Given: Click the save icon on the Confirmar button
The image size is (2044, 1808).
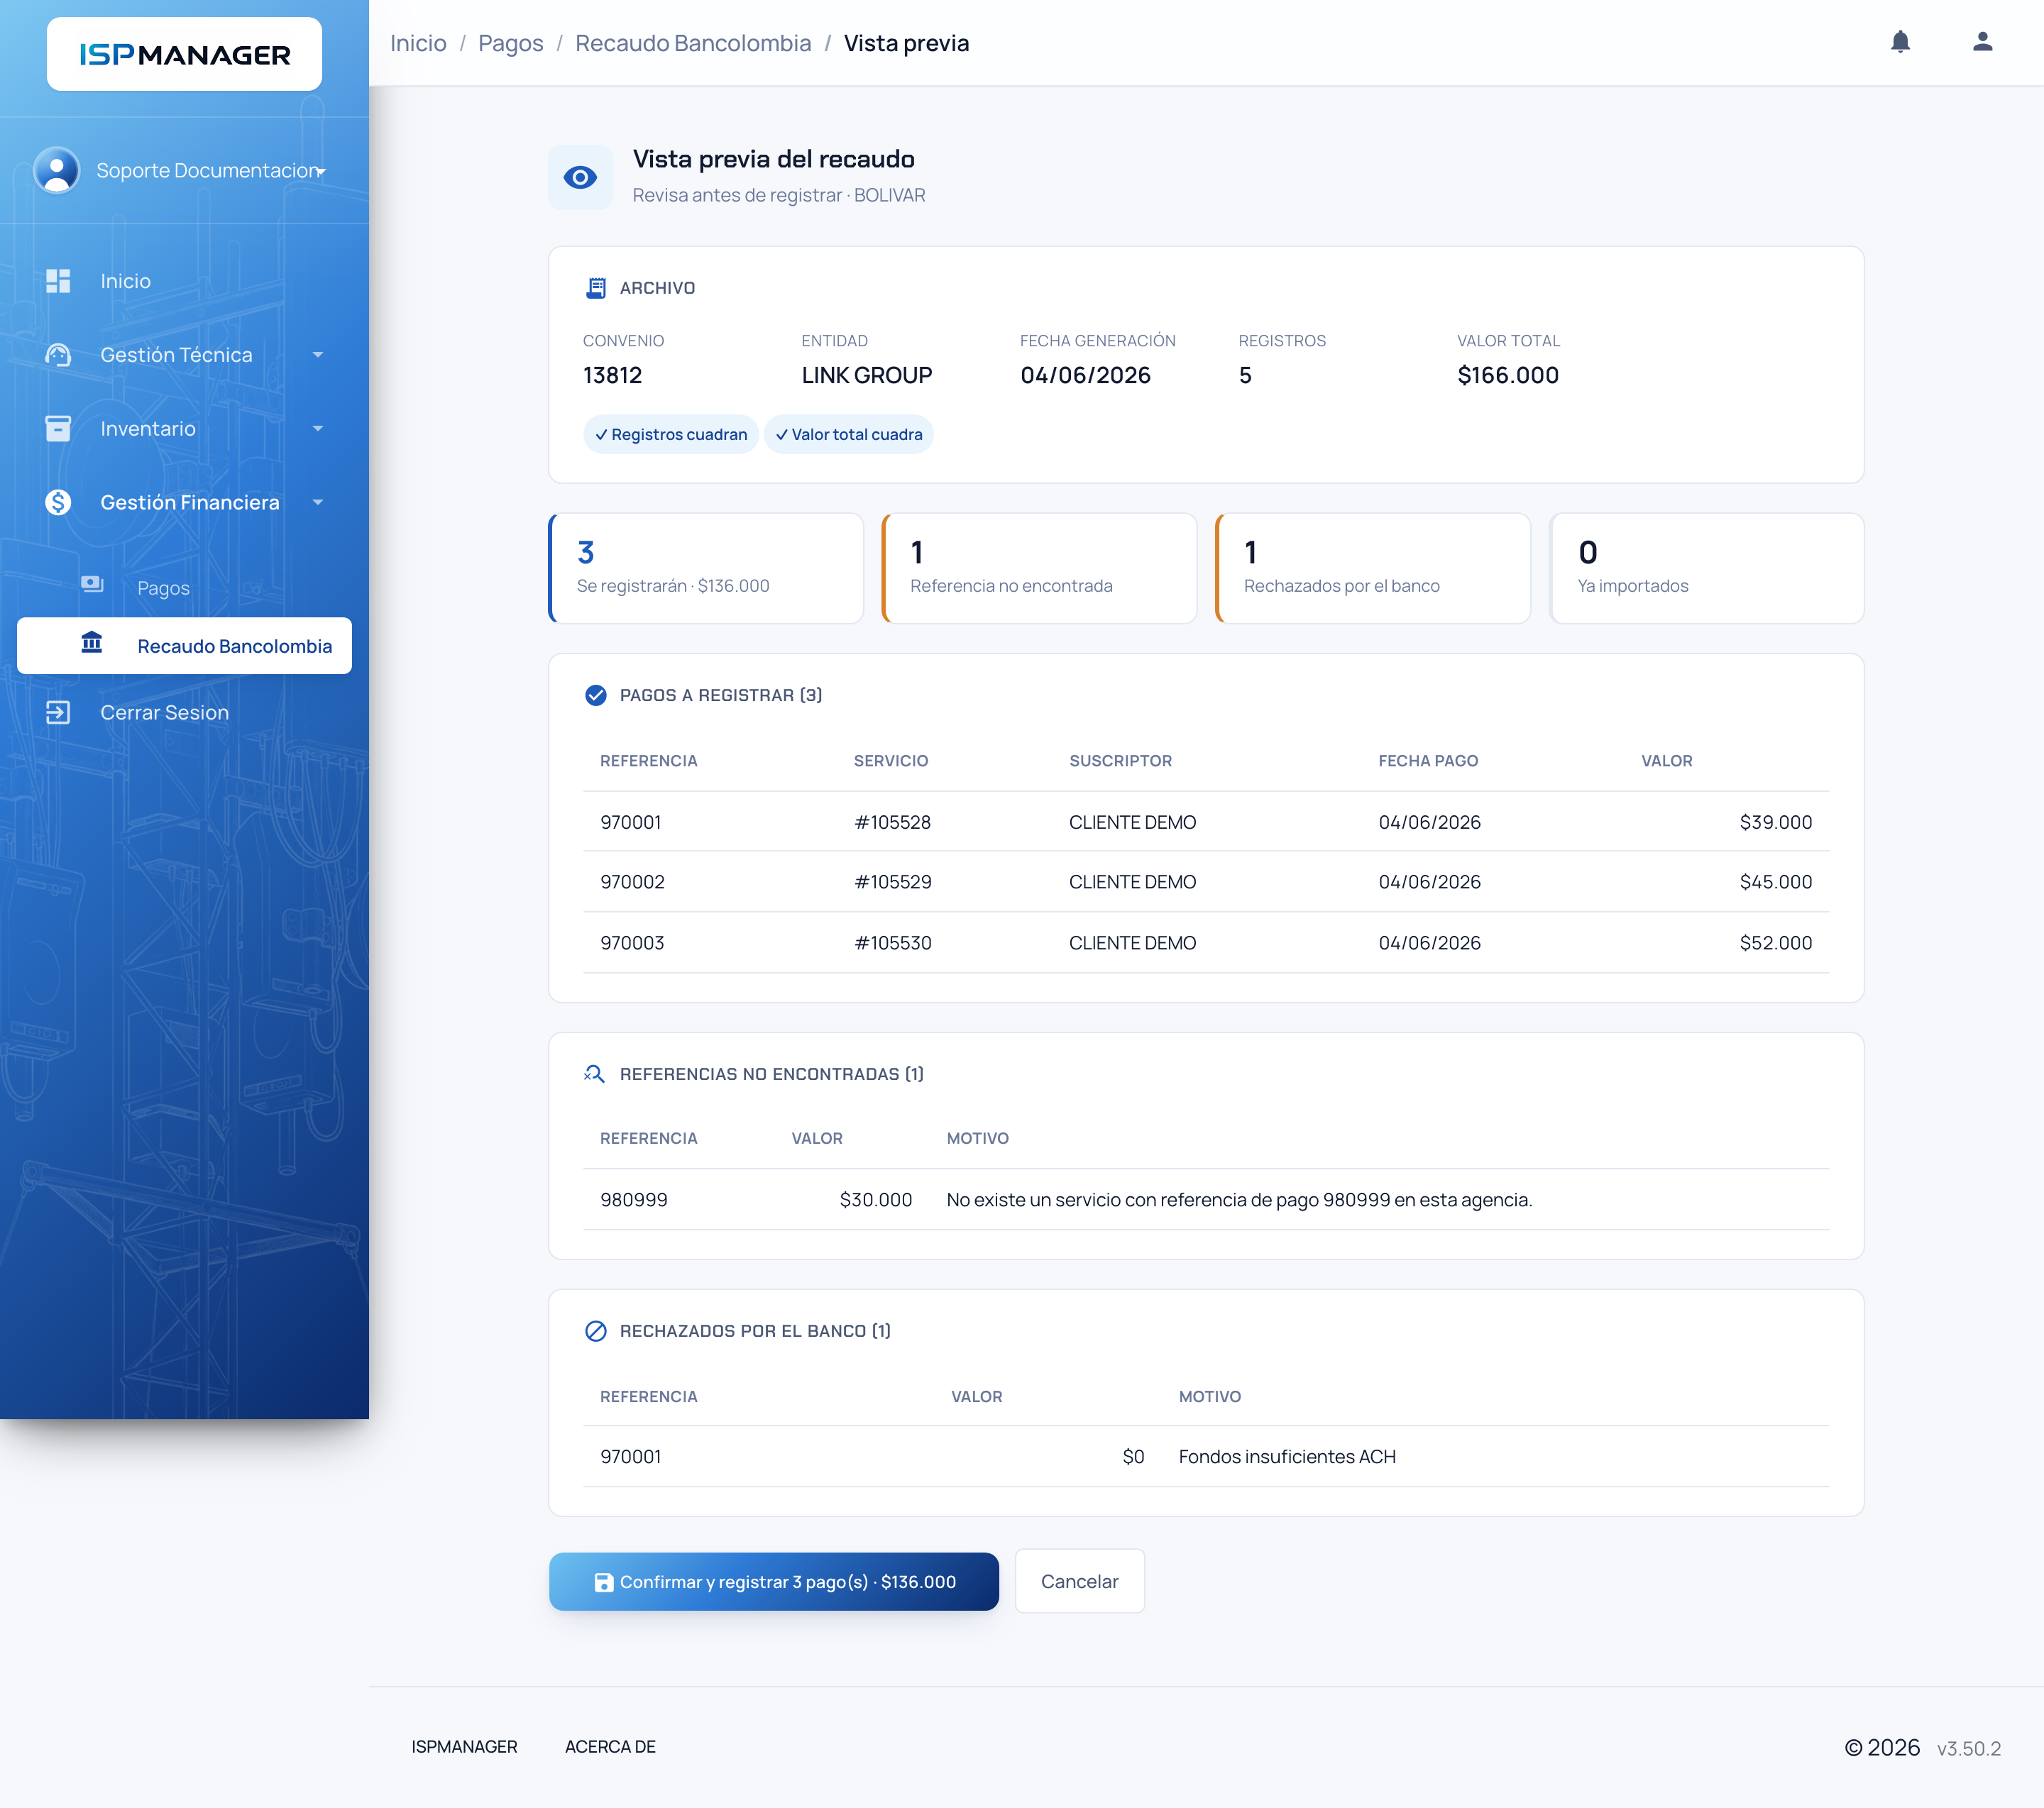Looking at the screenshot, I should tap(604, 1582).
